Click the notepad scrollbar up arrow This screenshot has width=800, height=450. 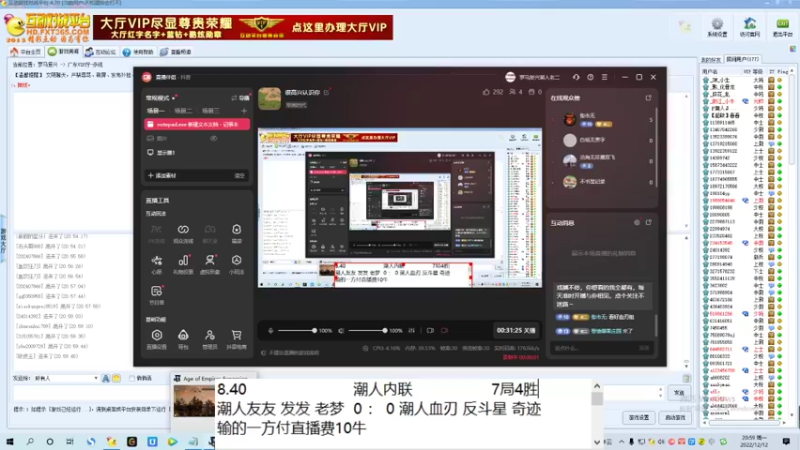click(597, 386)
